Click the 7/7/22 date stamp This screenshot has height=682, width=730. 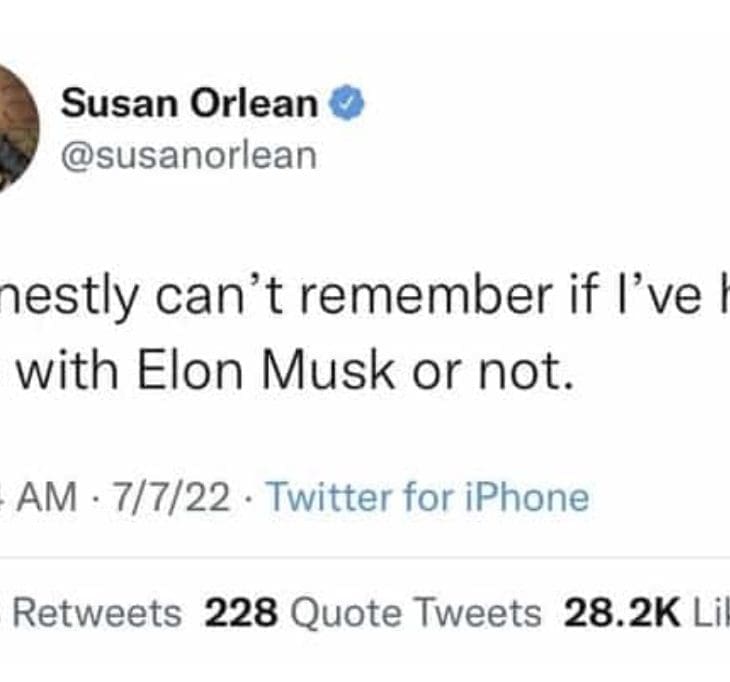coord(174,496)
